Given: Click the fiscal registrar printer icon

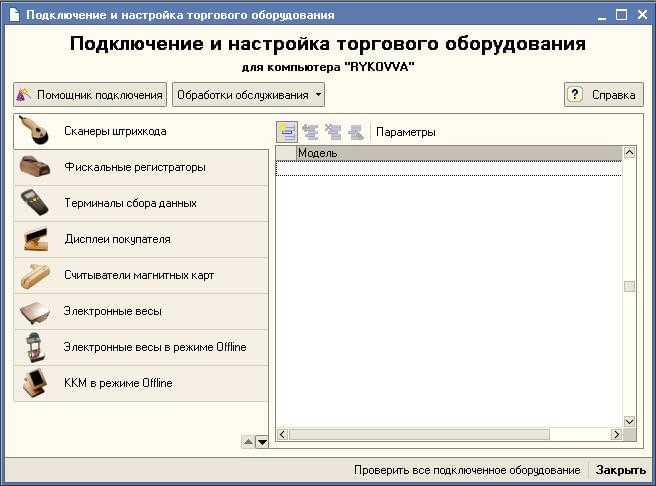Looking at the screenshot, I should tap(35, 167).
